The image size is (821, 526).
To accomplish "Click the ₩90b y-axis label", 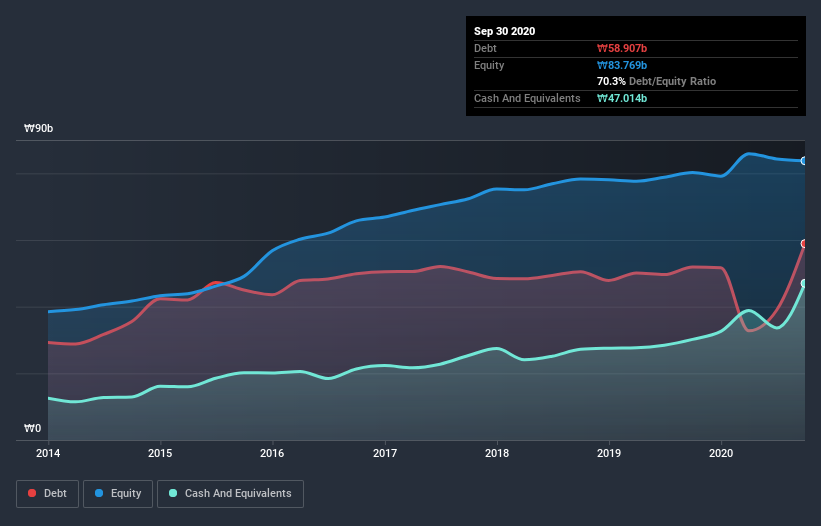I will coord(38,128).
